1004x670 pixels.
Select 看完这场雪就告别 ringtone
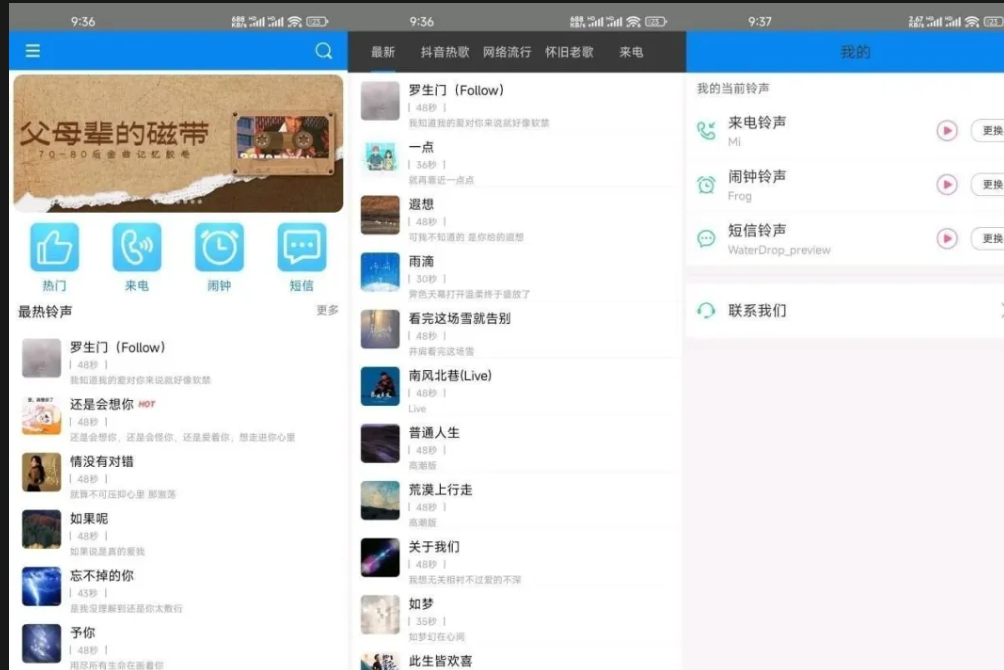[x=516, y=330]
